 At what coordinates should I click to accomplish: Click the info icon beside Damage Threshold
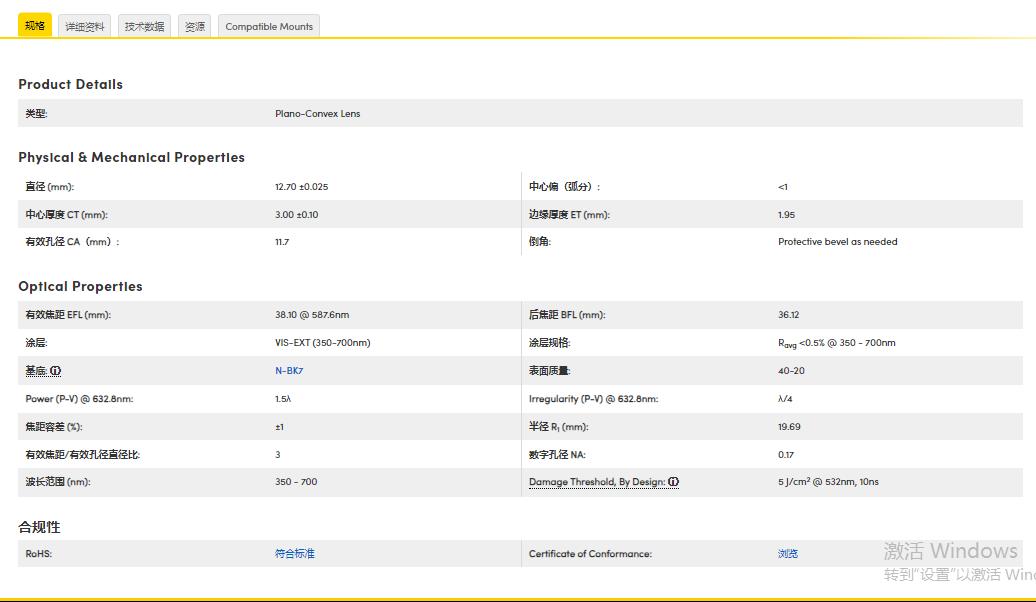click(674, 482)
